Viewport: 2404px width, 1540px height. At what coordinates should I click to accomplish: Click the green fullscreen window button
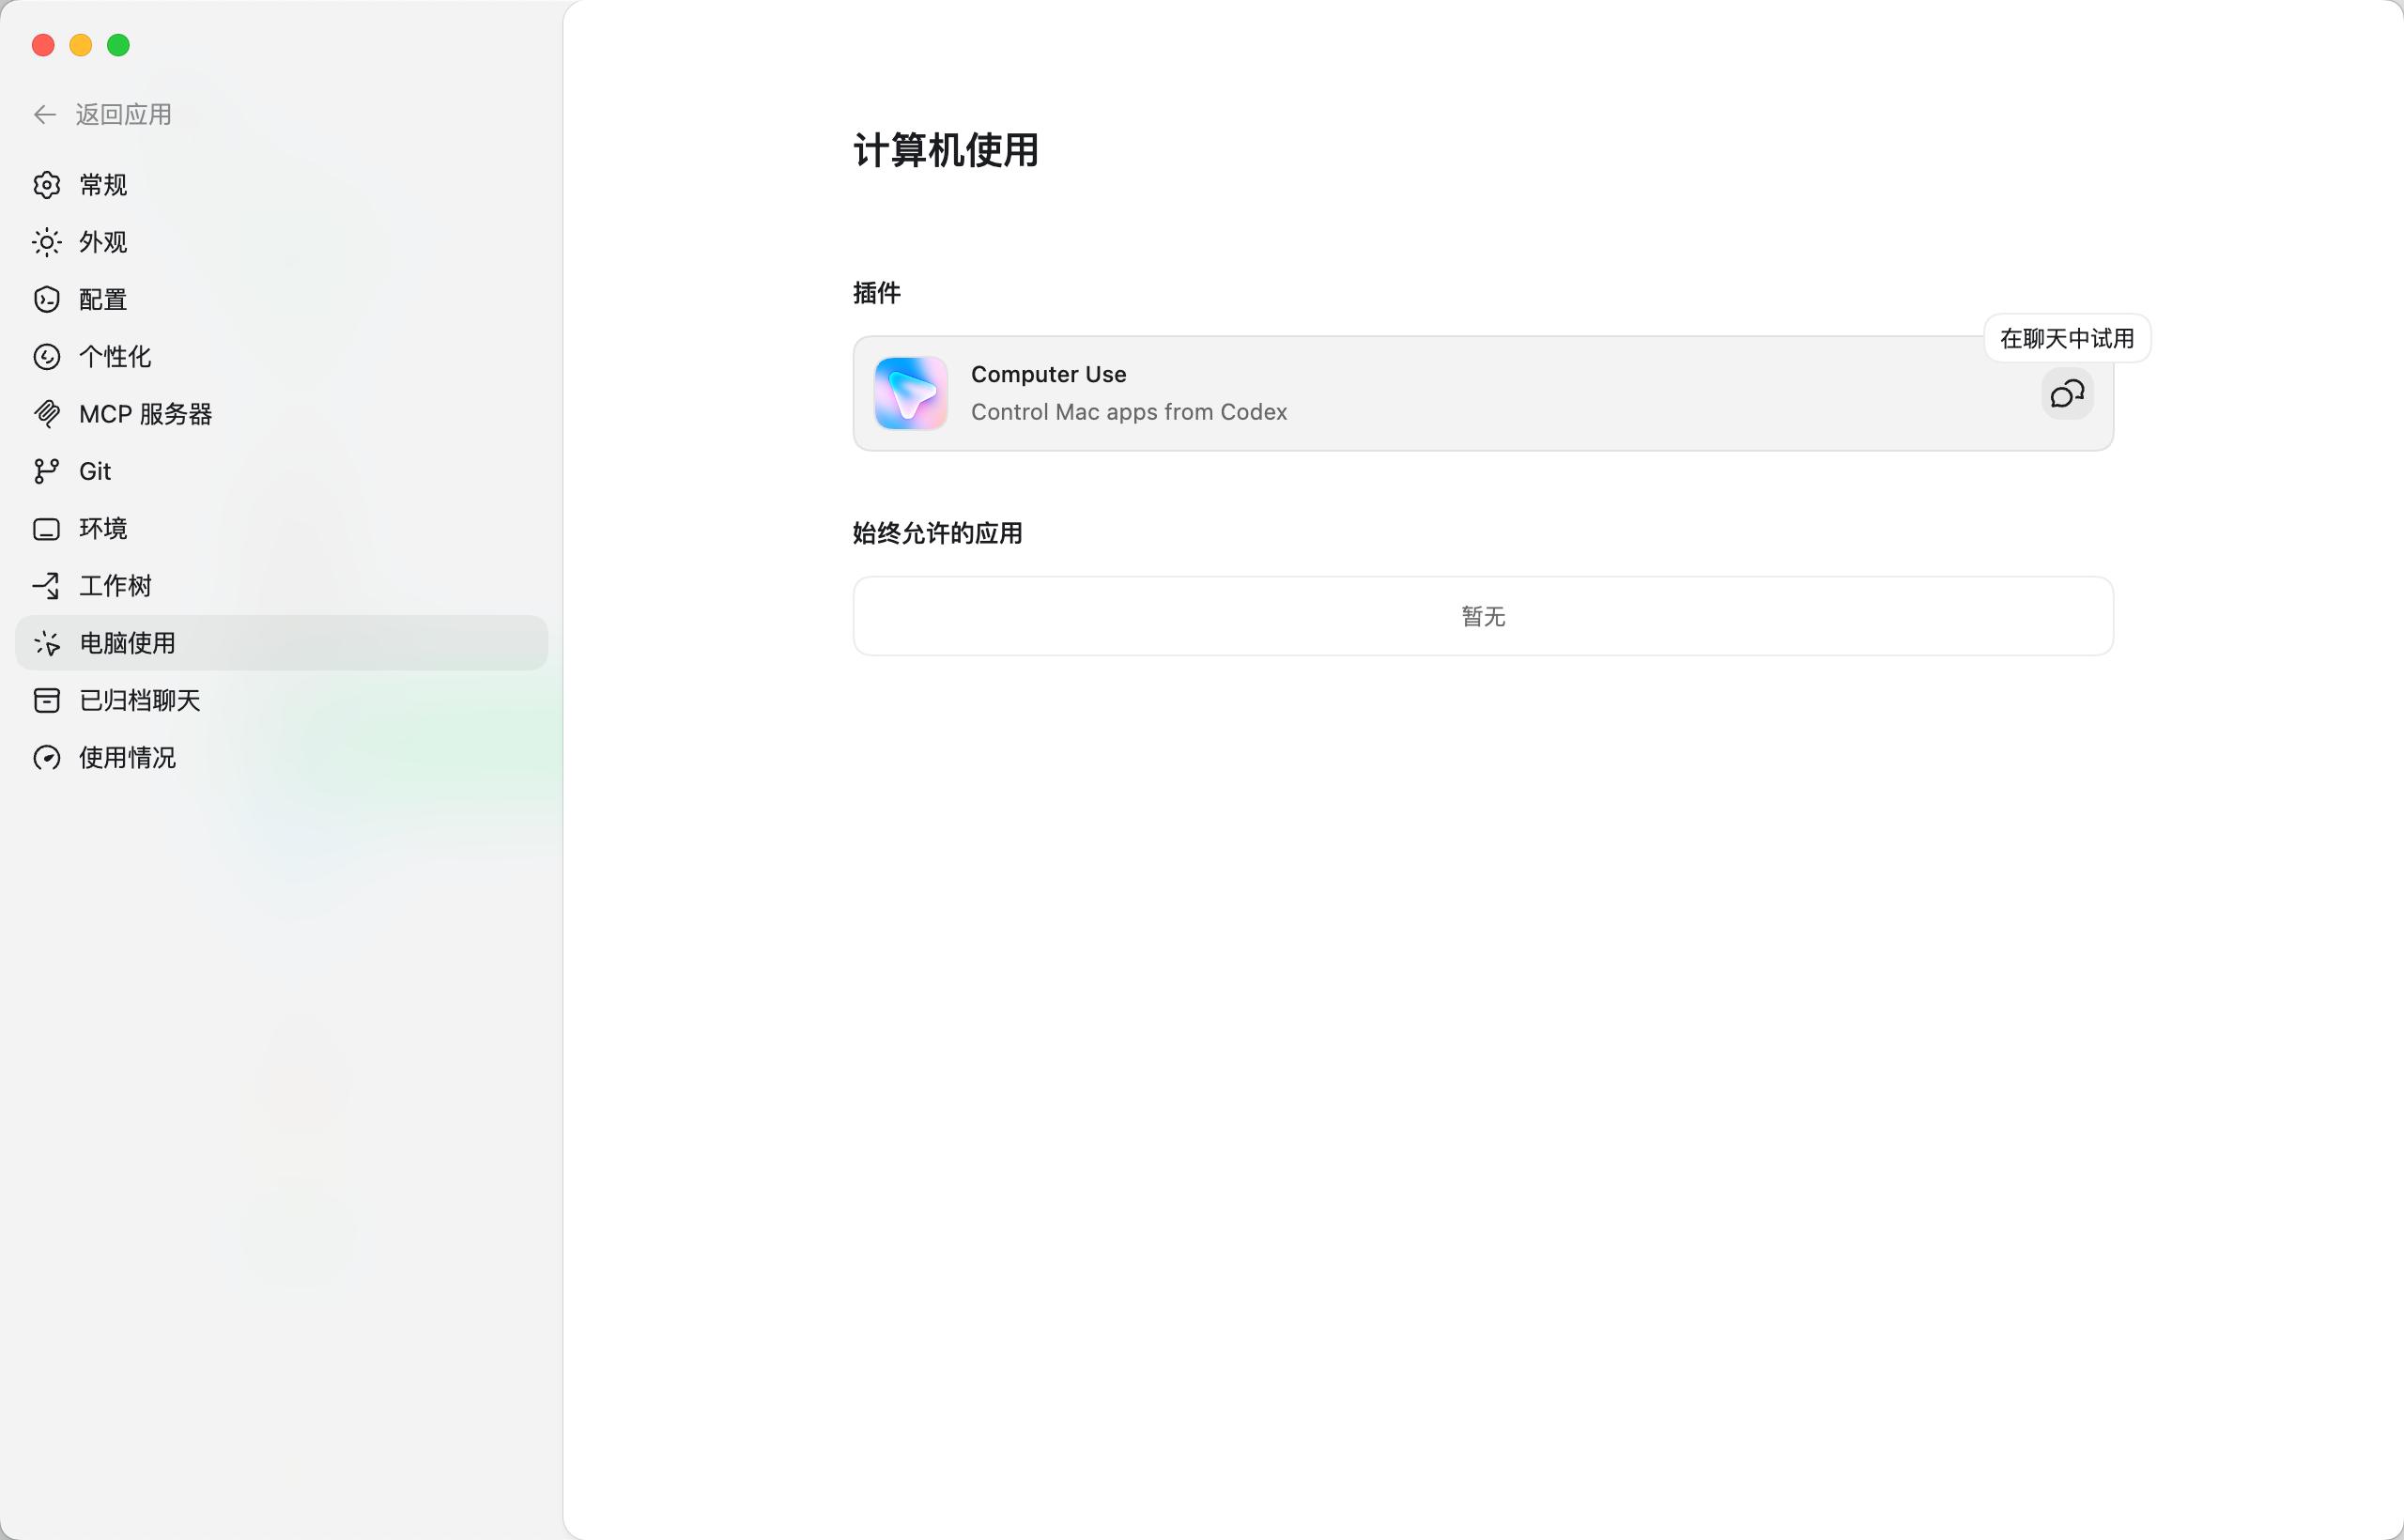tap(118, 45)
